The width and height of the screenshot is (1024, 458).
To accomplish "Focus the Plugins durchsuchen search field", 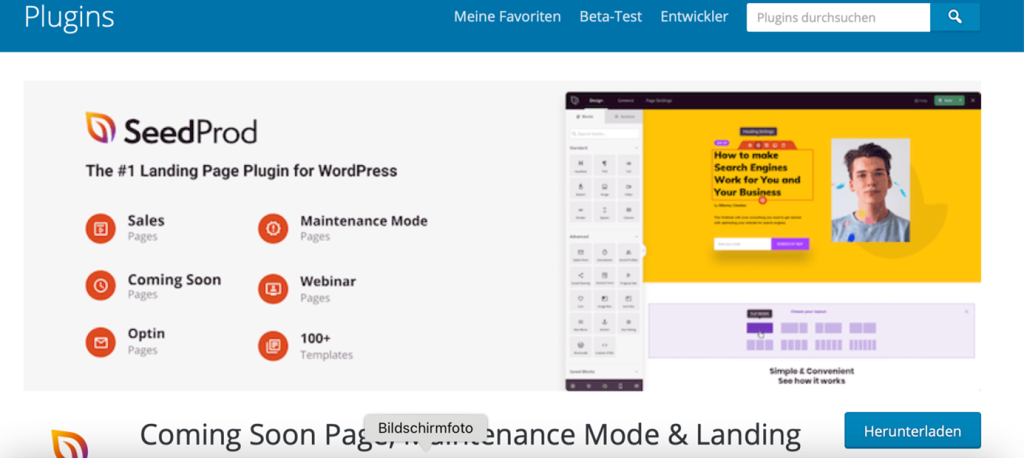I will 838,18.
